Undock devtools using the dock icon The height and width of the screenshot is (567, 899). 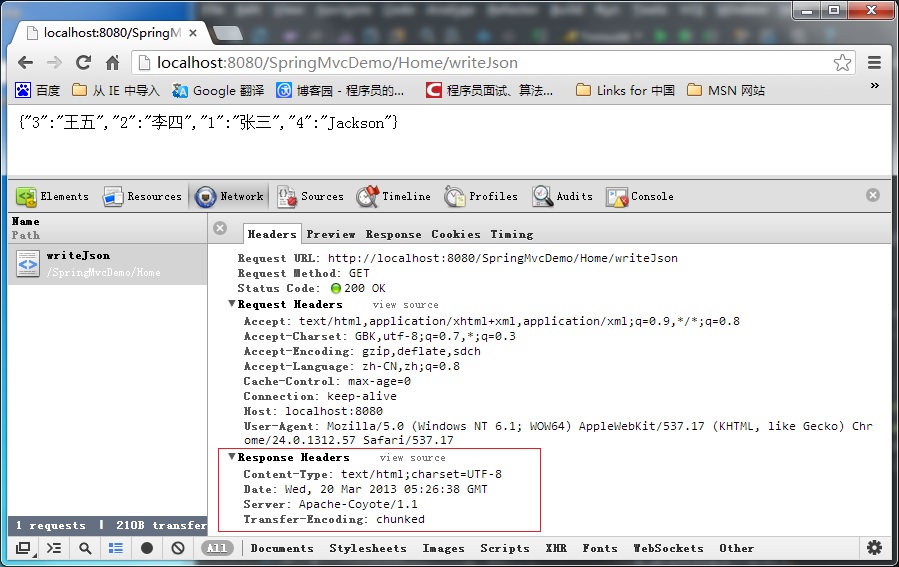click(x=23, y=548)
